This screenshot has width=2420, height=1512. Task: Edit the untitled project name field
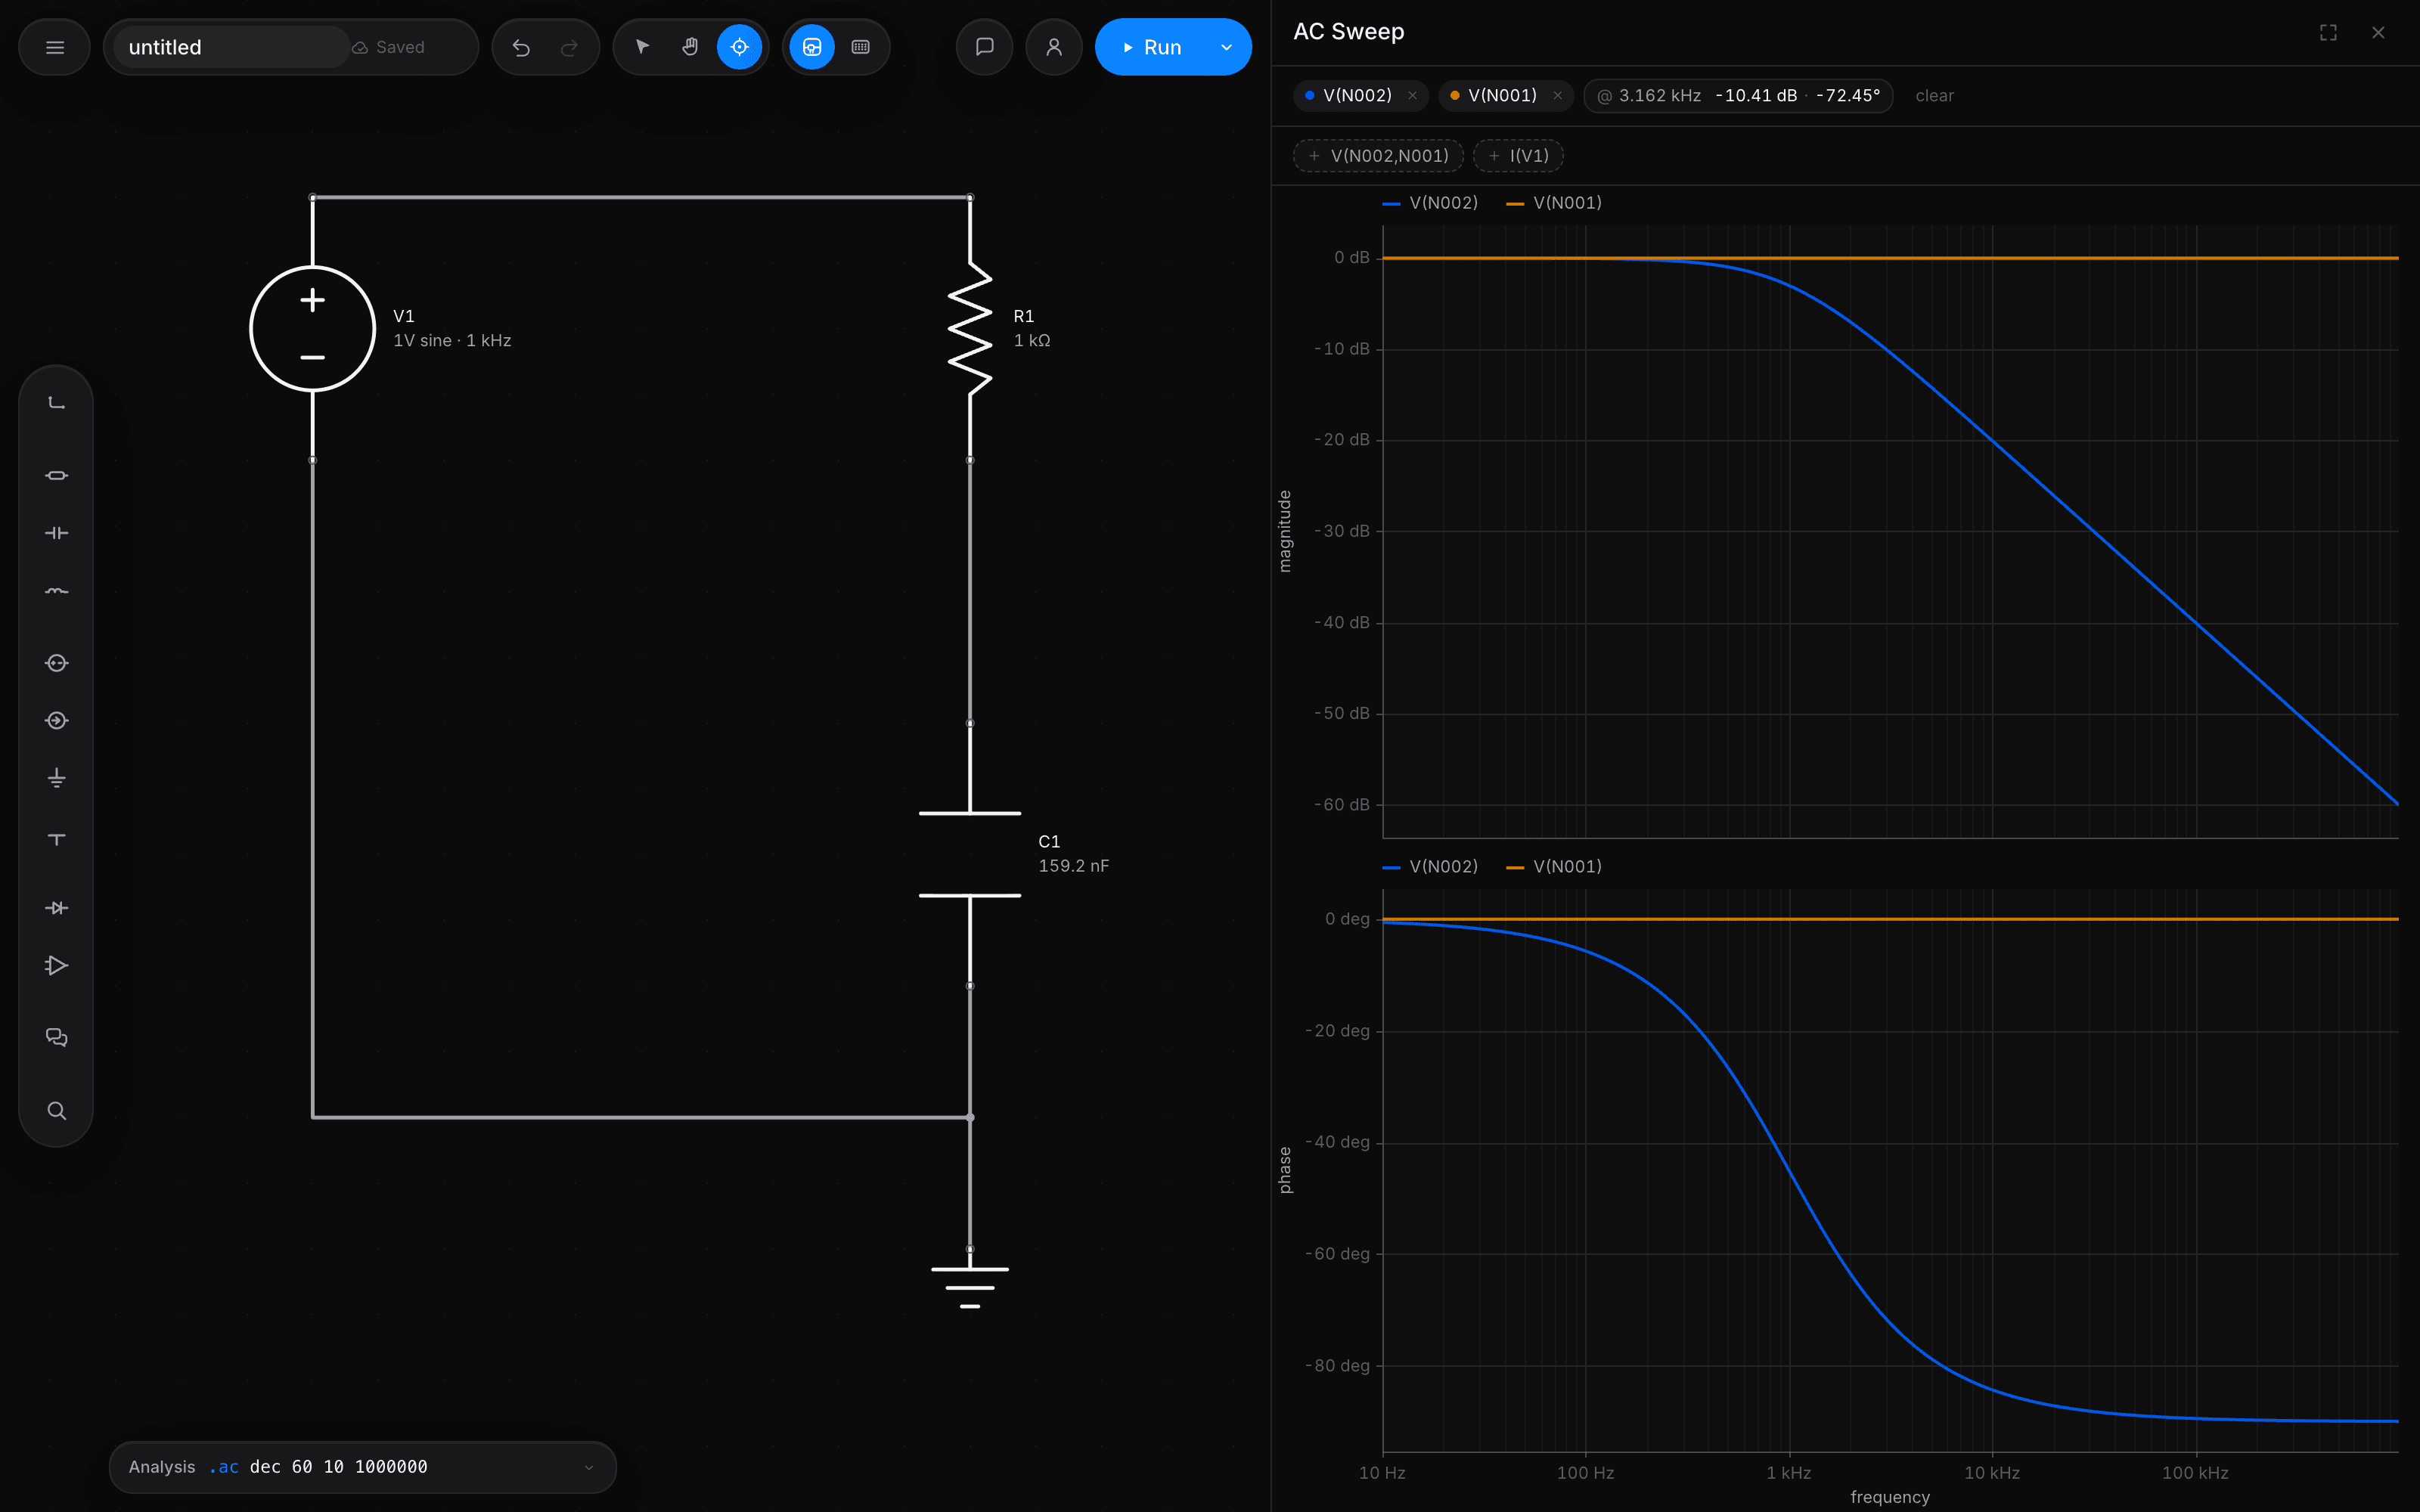pyautogui.click(x=231, y=47)
